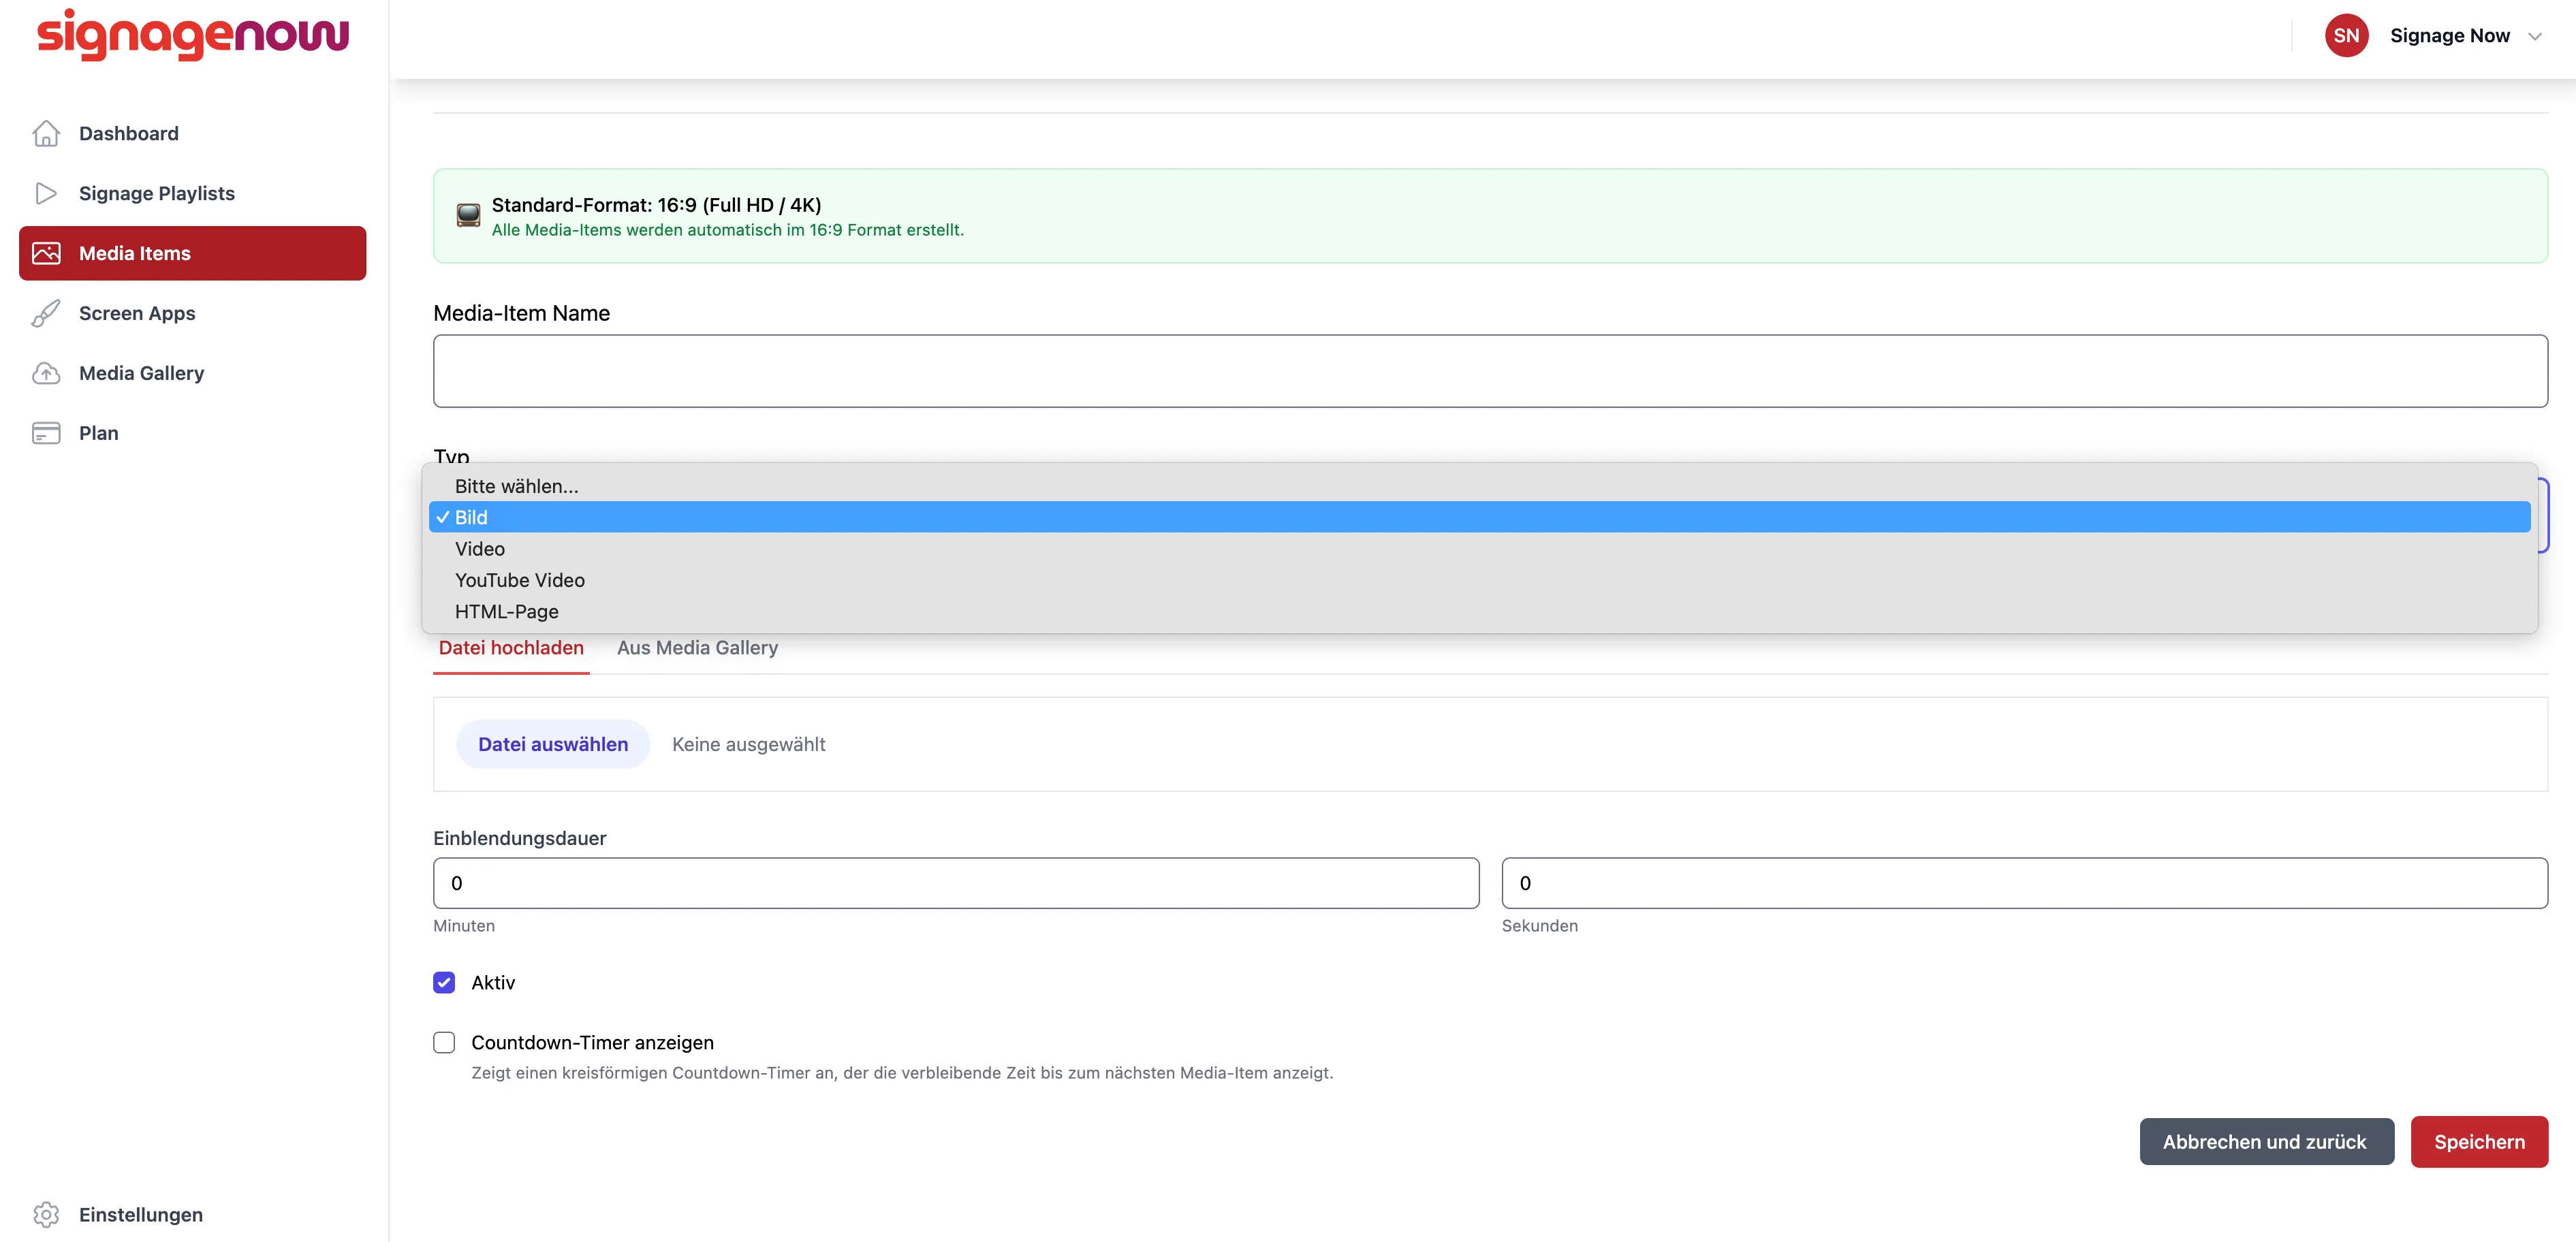The width and height of the screenshot is (2576, 1242).
Task: Click the SN user avatar
Action: tap(2346, 36)
